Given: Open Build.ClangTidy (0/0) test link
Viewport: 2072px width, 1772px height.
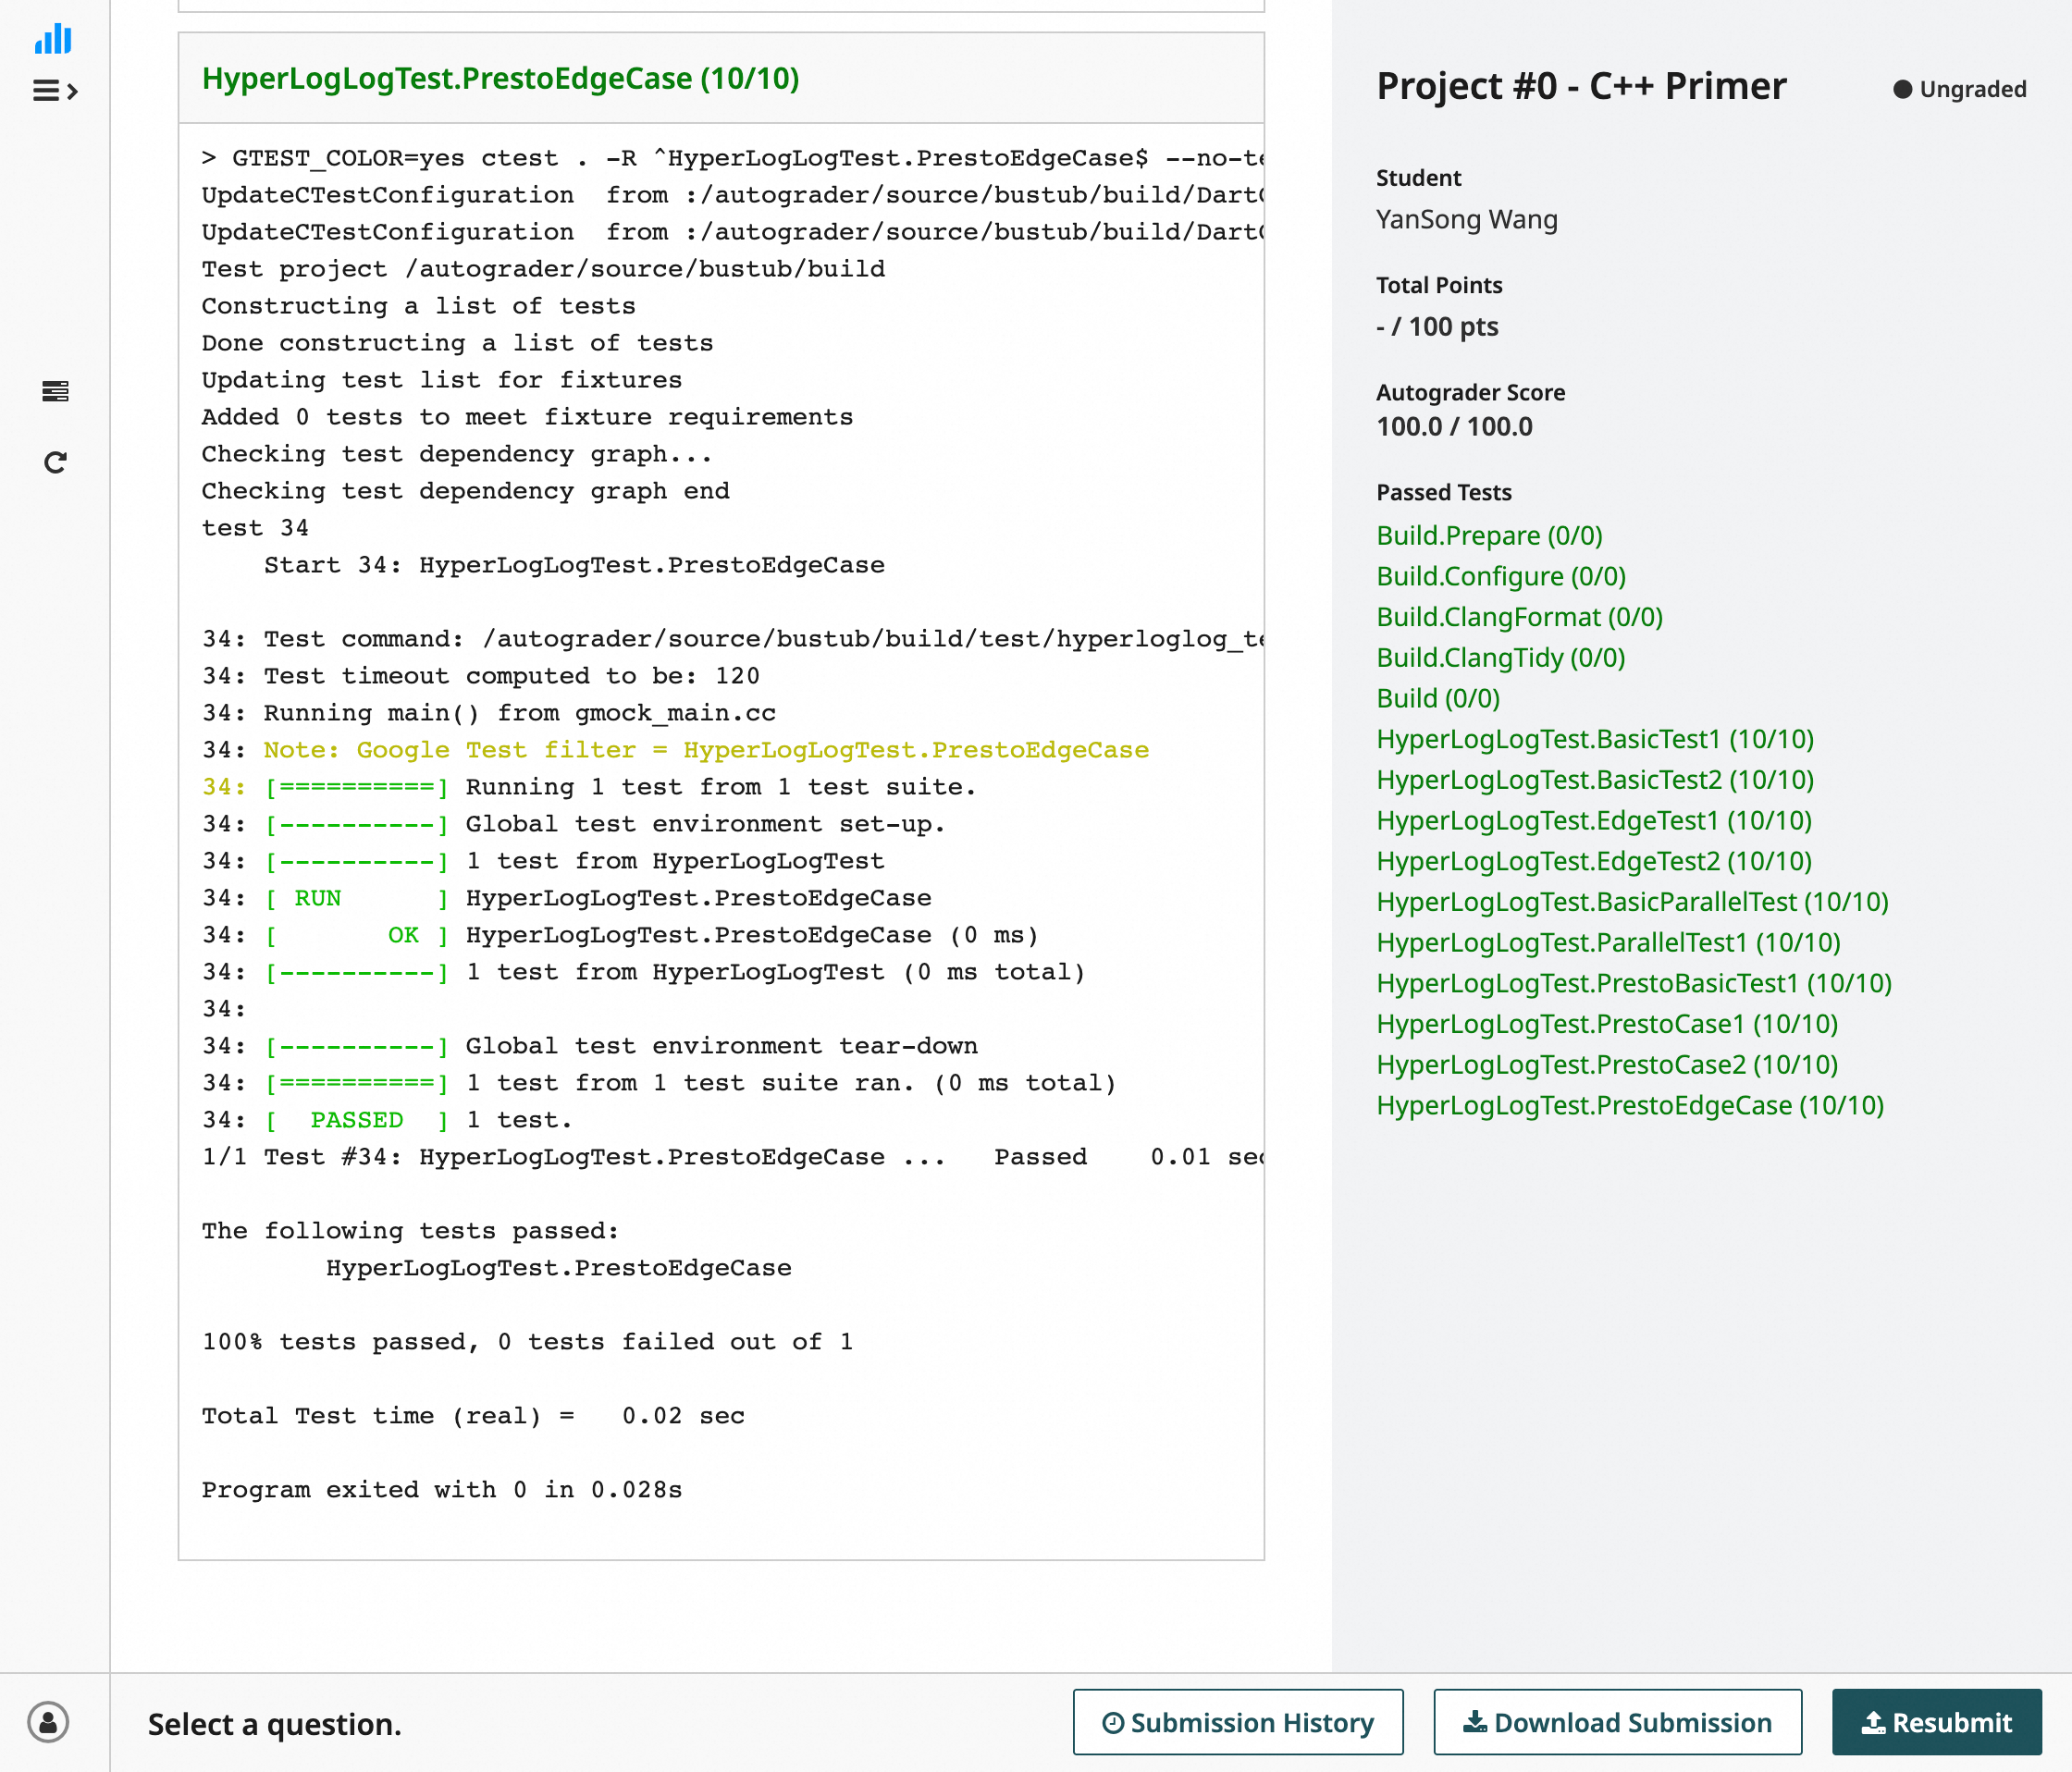Looking at the screenshot, I should point(1500,657).
